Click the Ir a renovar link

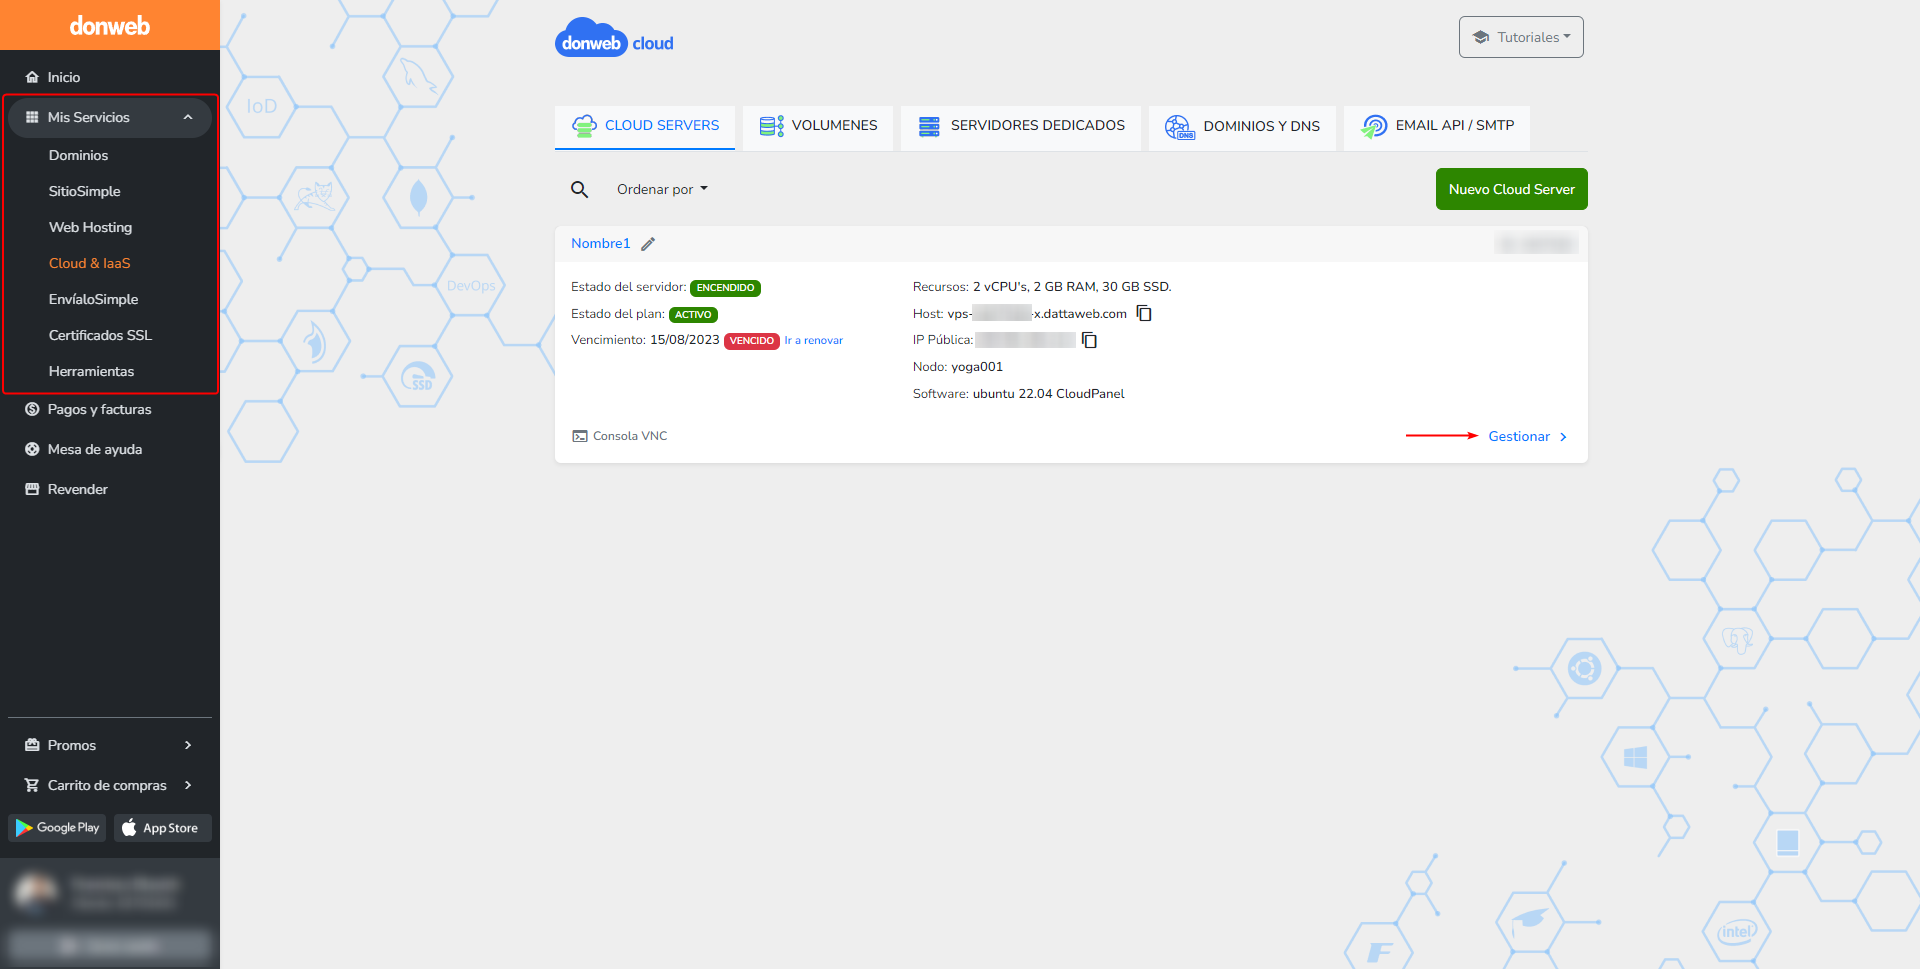[x=814, y=340]
